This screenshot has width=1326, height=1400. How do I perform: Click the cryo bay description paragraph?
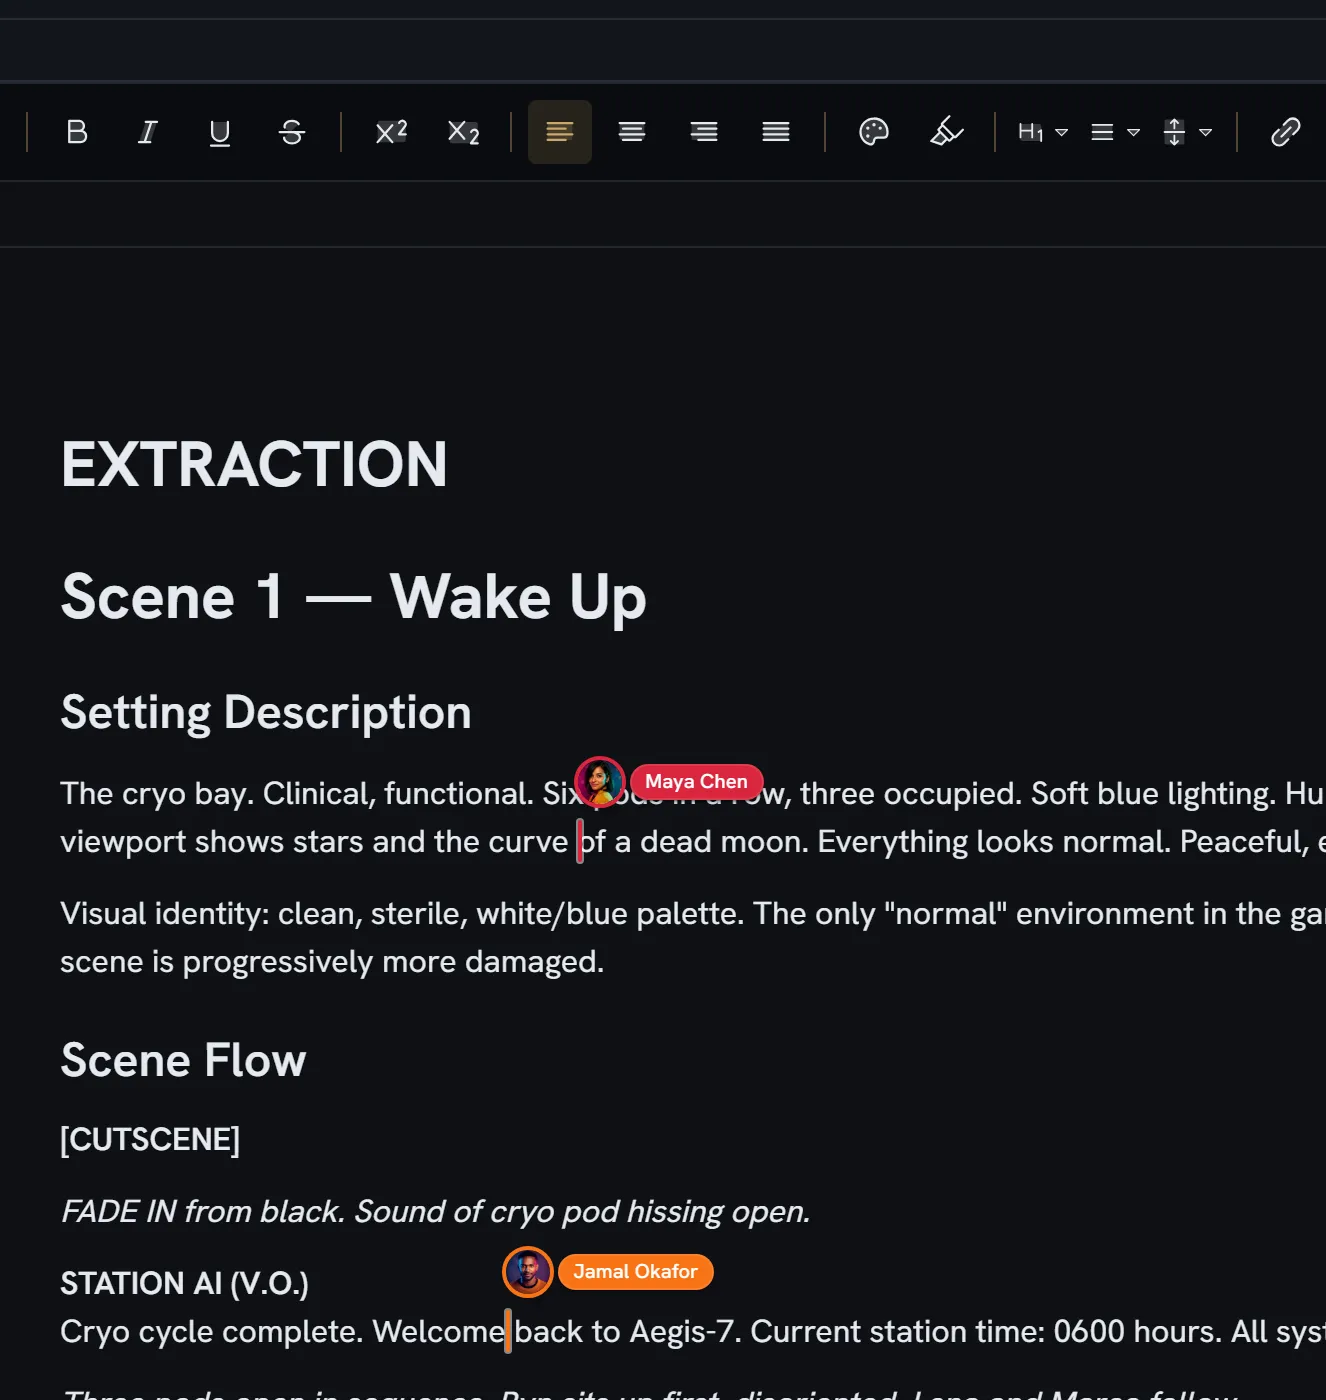click(693, 817)
